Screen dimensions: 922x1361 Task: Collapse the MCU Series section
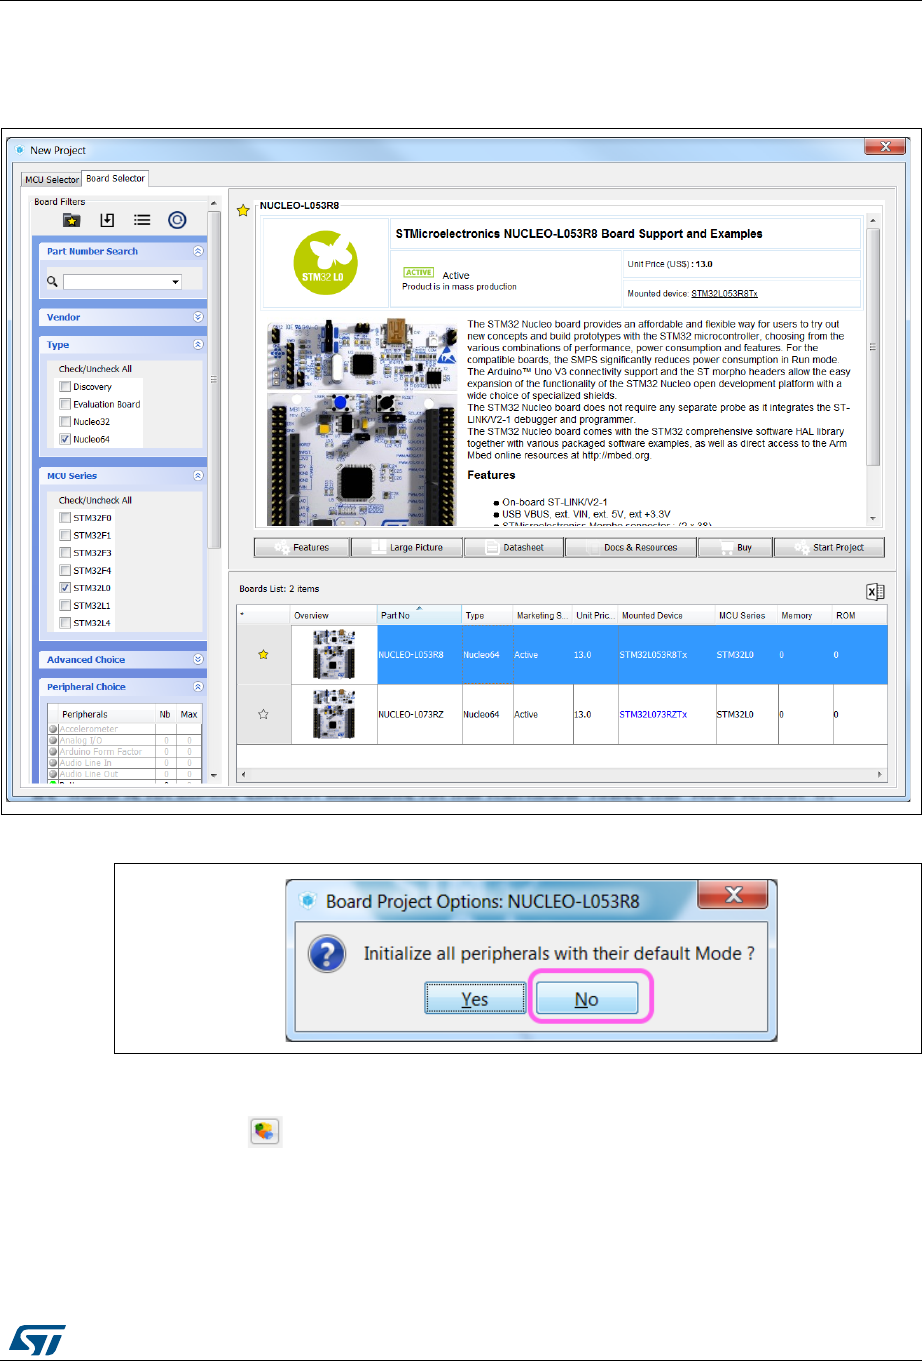[x=198, y=475]
